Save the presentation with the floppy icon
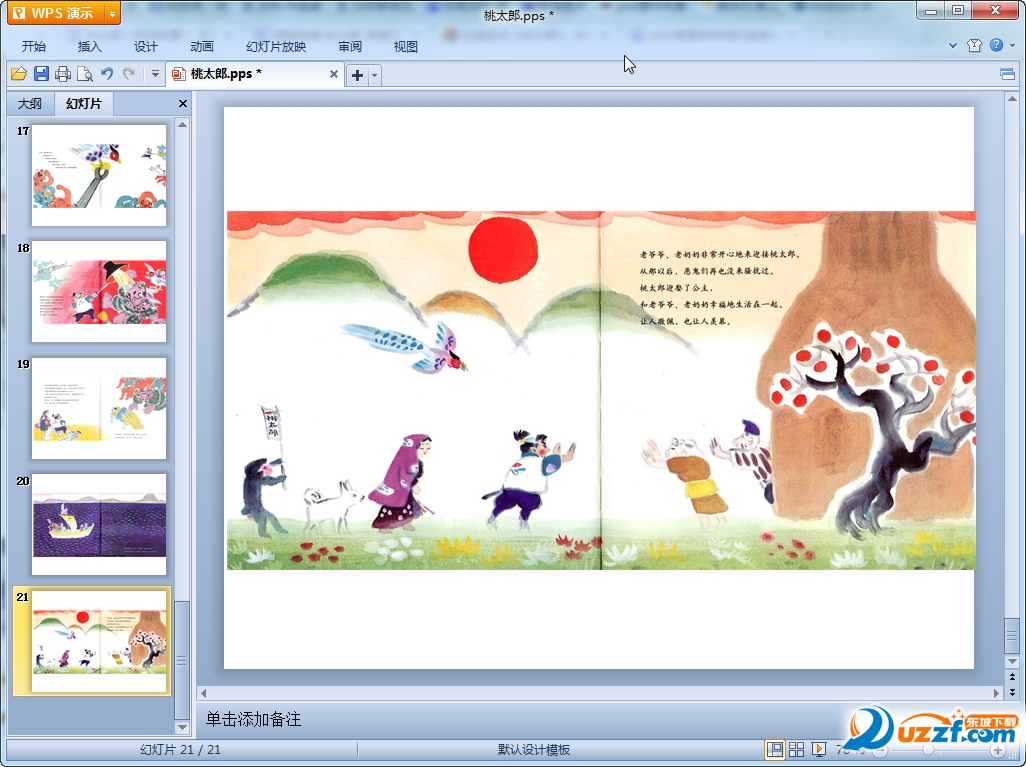This screenshot has width=1026, height=767. click(41, 74)
